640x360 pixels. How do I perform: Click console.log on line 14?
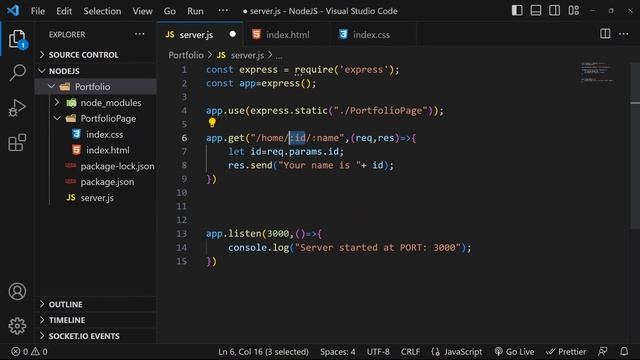(258, 247)
